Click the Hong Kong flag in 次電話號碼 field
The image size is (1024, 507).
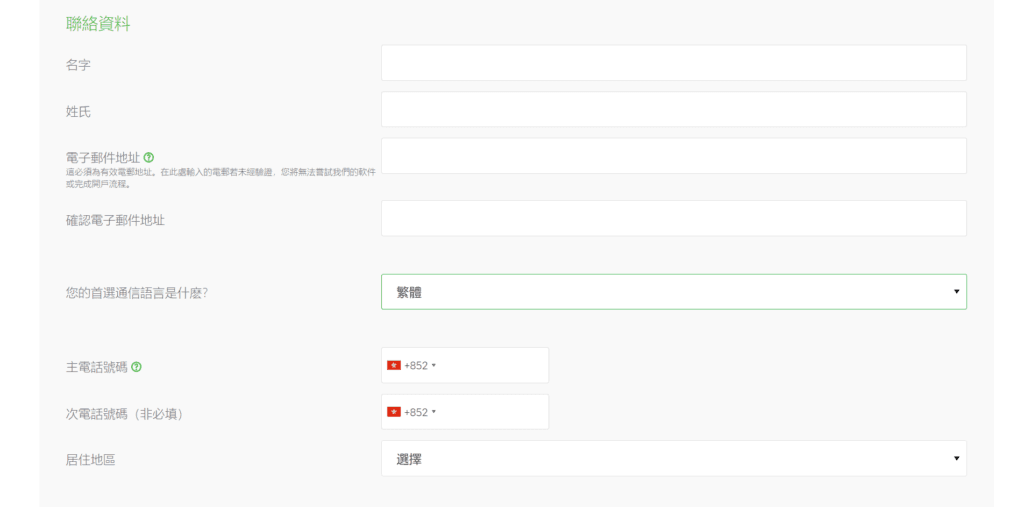[x=394, y=412]
